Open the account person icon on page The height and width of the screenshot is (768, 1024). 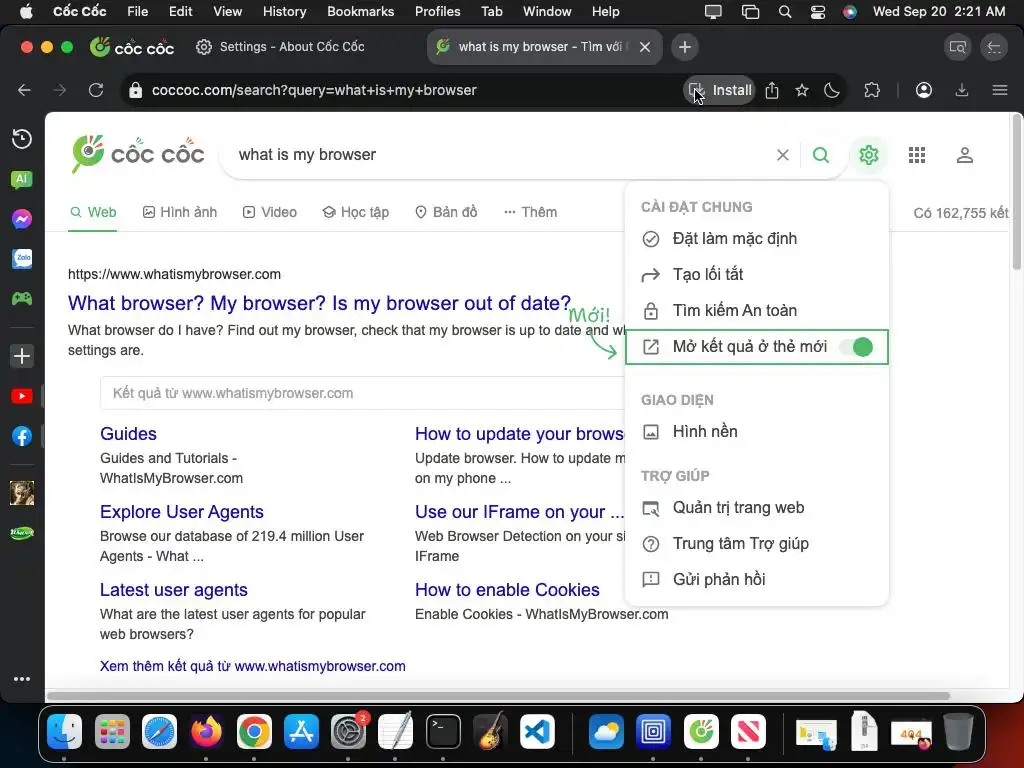(965, 155)
